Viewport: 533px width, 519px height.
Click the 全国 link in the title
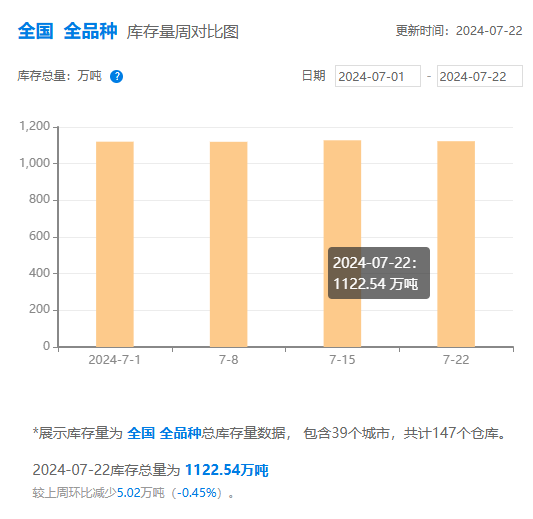point(35,31)
